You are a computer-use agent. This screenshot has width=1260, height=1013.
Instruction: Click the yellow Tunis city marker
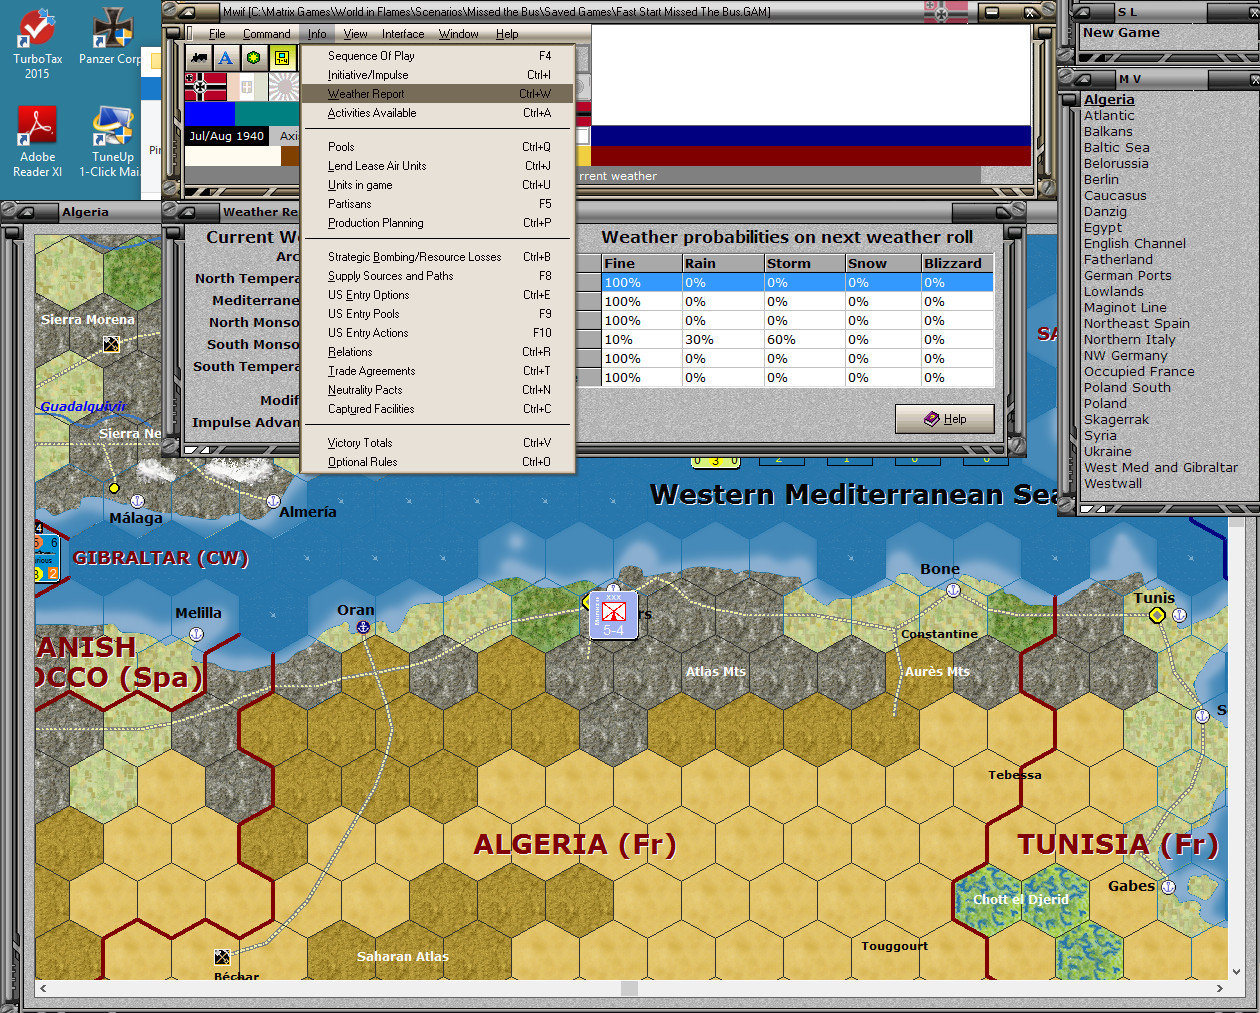[1157, 615]
